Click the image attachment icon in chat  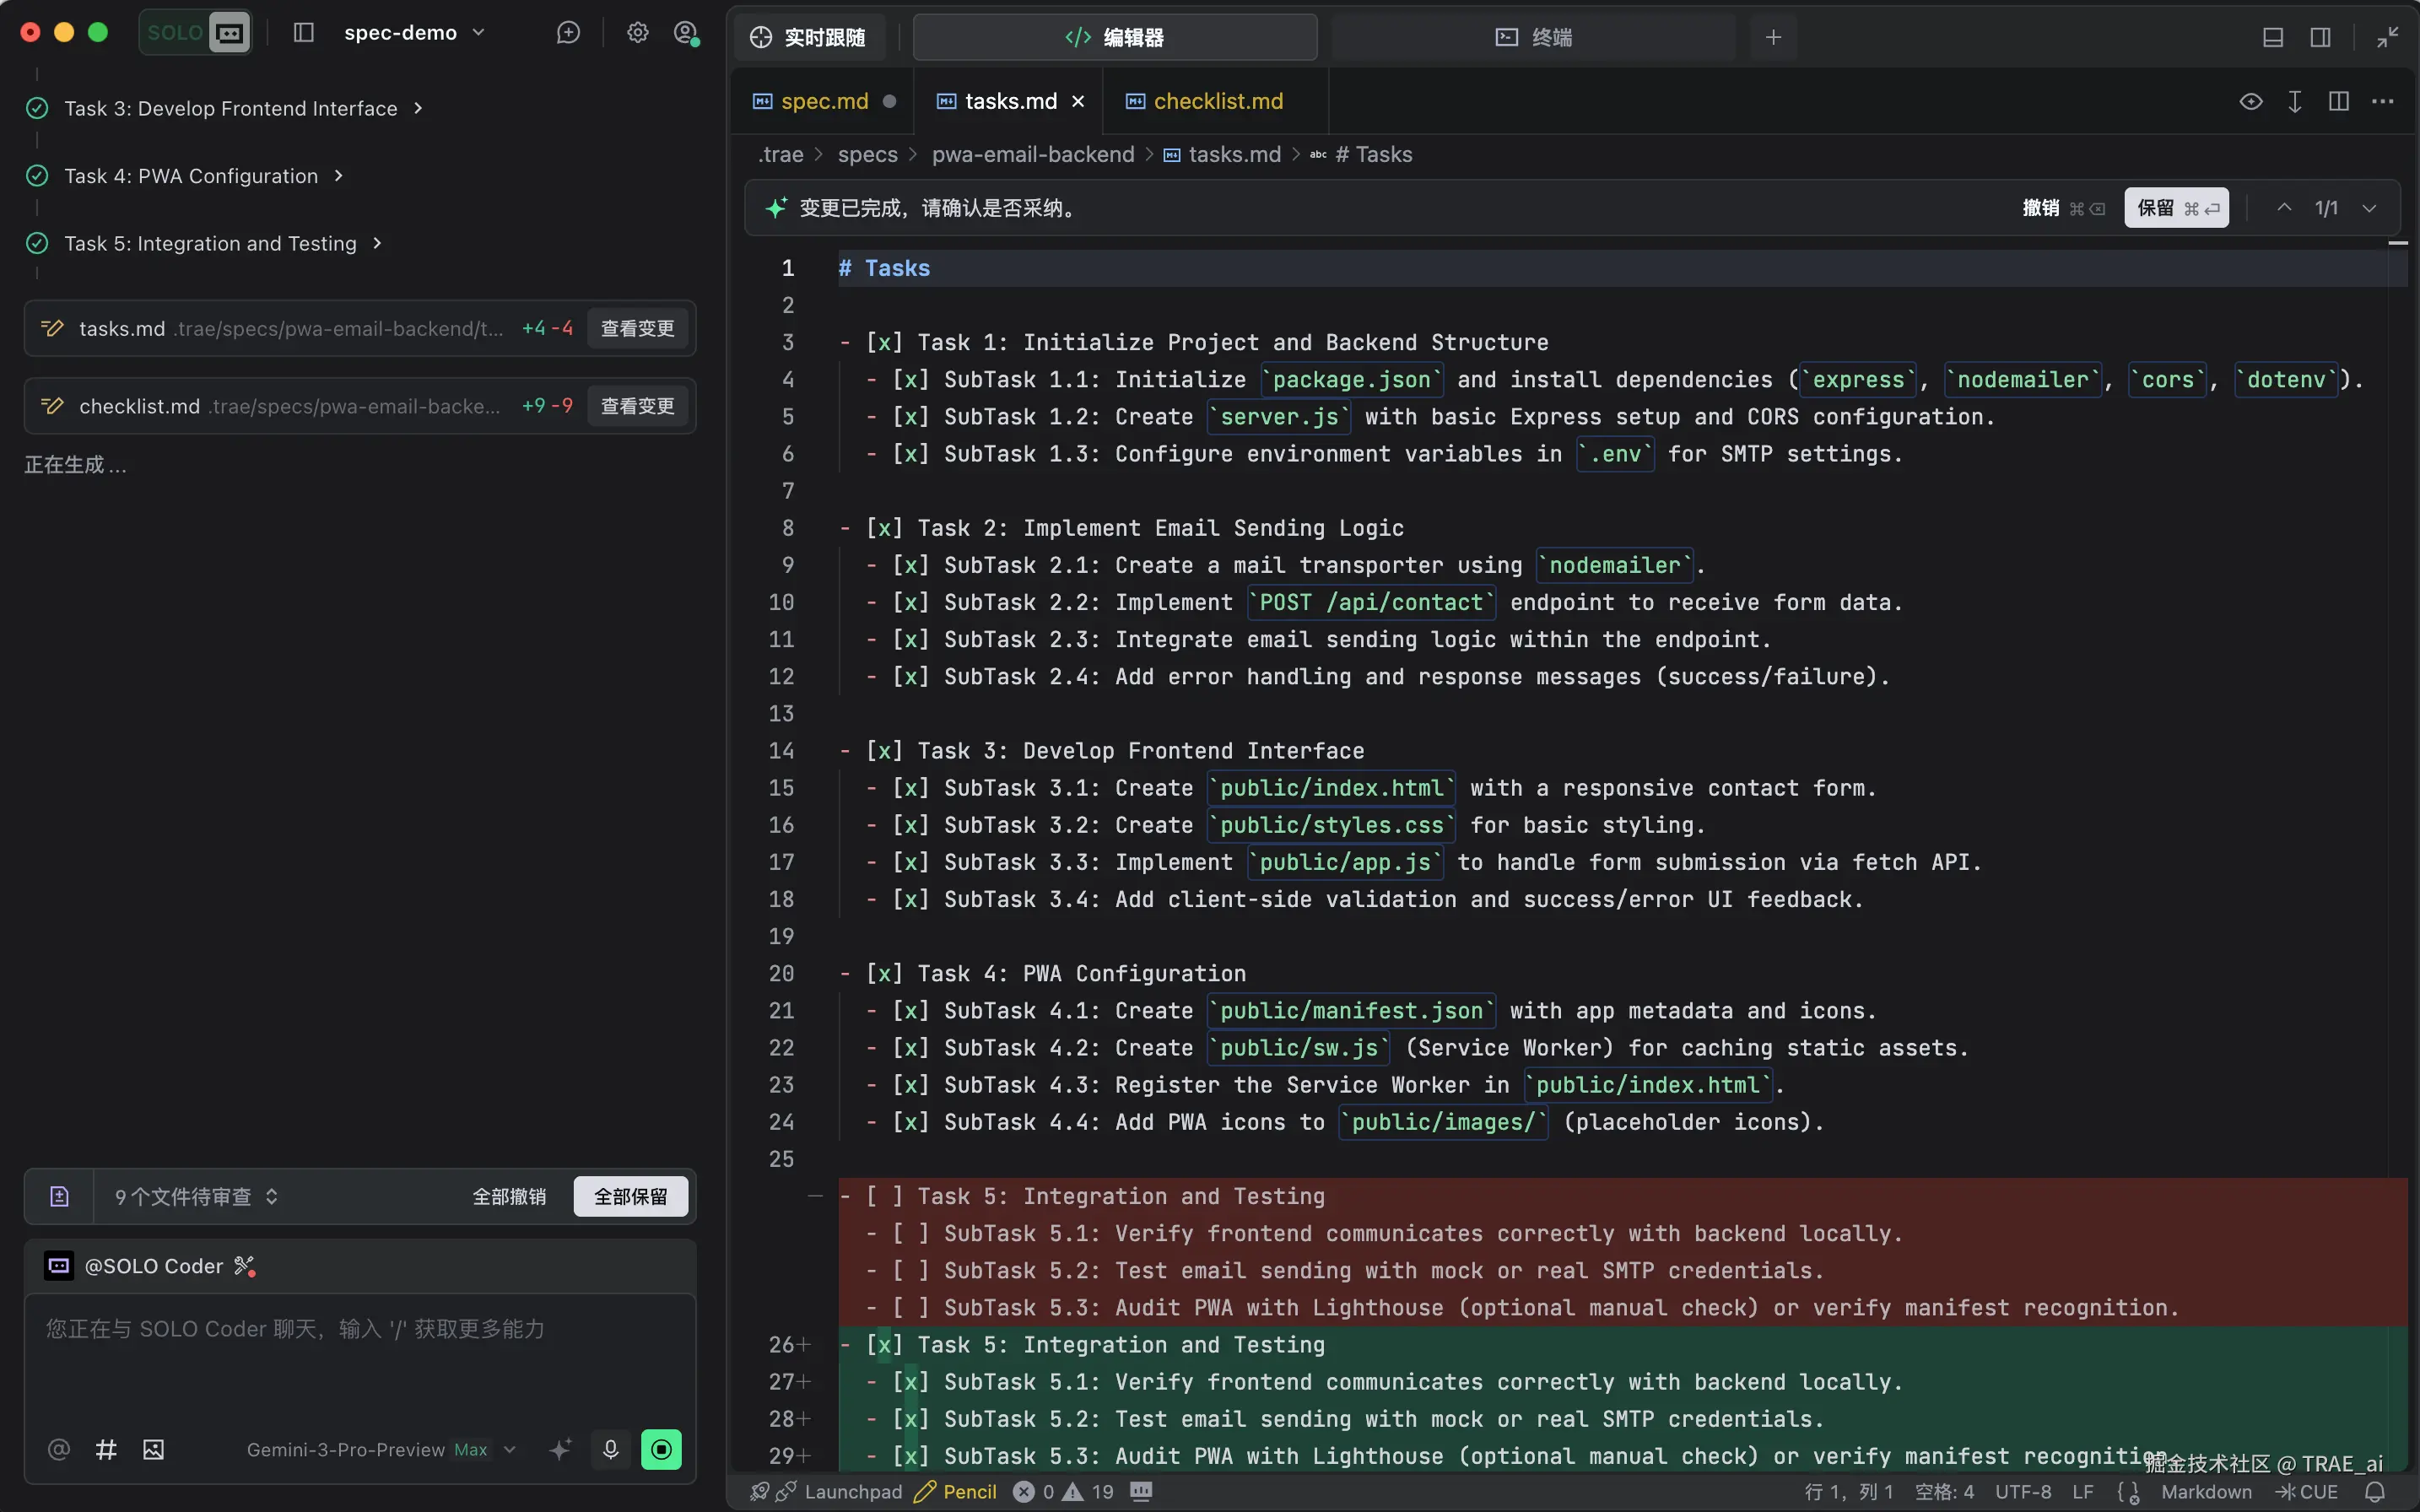[x=153, y=1449]
